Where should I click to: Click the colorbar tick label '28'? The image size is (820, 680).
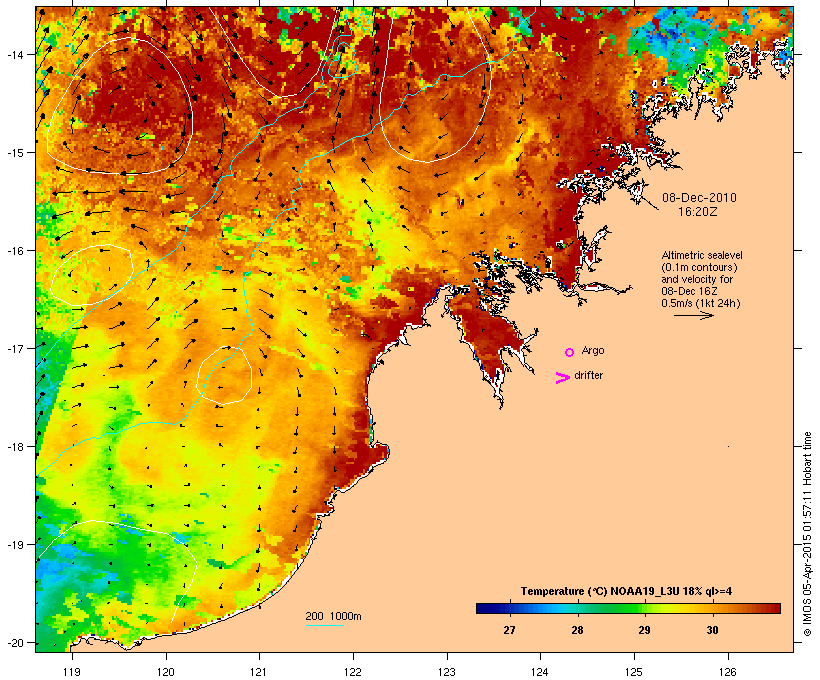click(x=577, y=630)
